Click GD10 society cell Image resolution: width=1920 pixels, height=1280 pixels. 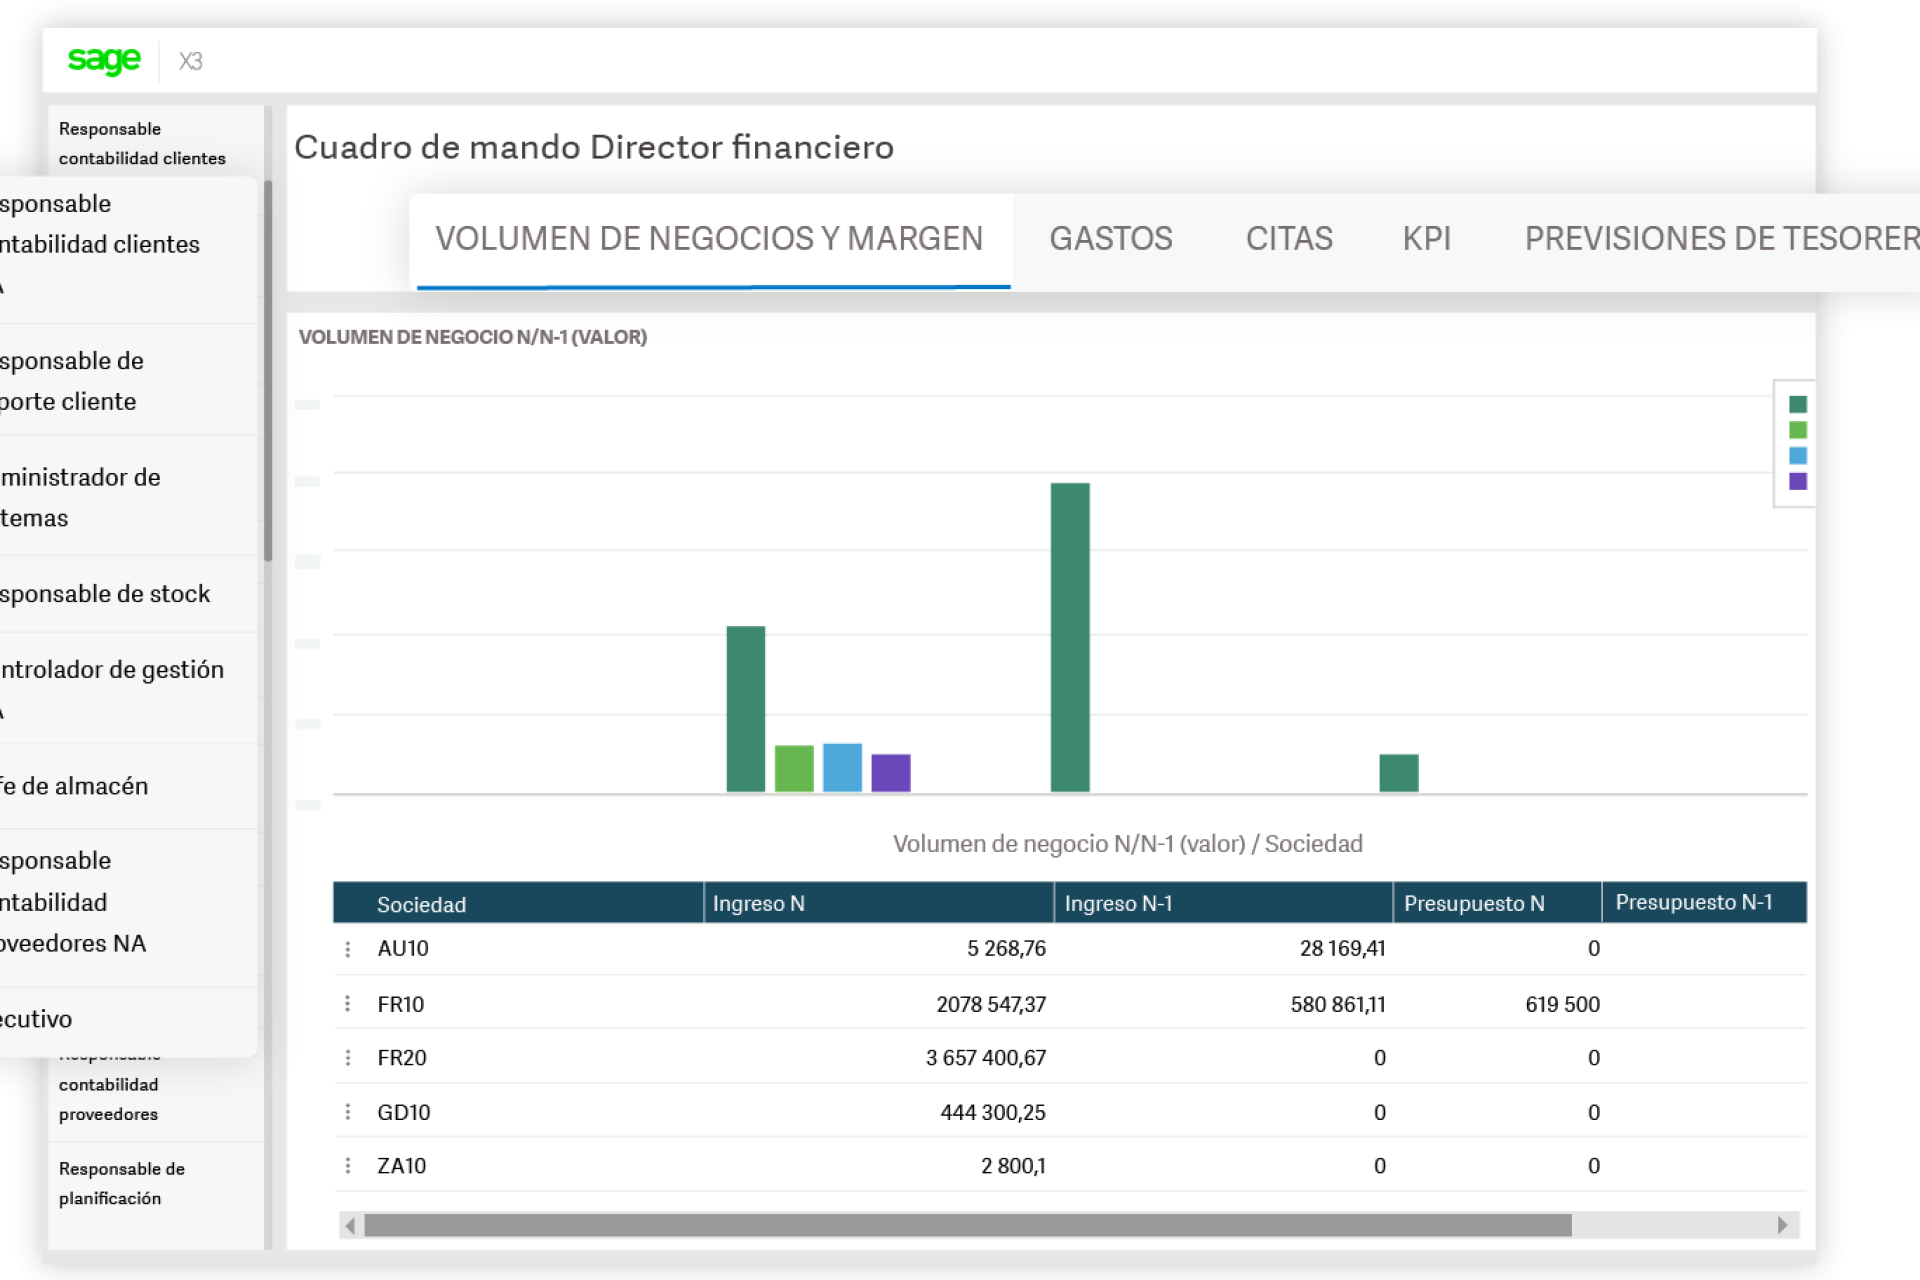click(x=404, y=1112)
